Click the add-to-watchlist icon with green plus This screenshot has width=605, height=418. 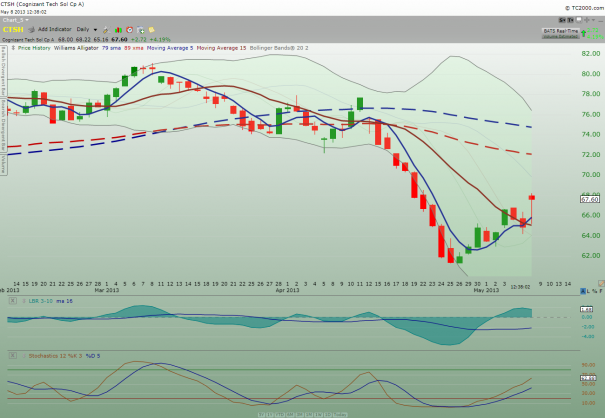click(141, 30)
